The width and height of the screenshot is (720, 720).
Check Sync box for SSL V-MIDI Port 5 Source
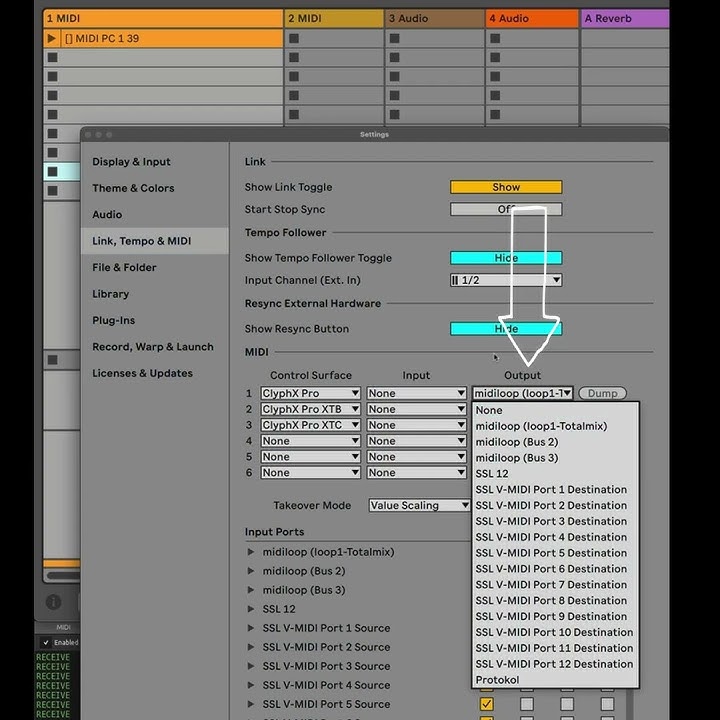coord(527,704)
